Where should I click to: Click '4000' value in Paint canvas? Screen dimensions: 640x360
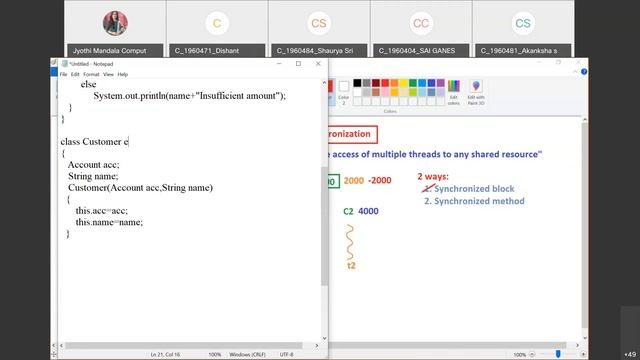pos(368,211)
